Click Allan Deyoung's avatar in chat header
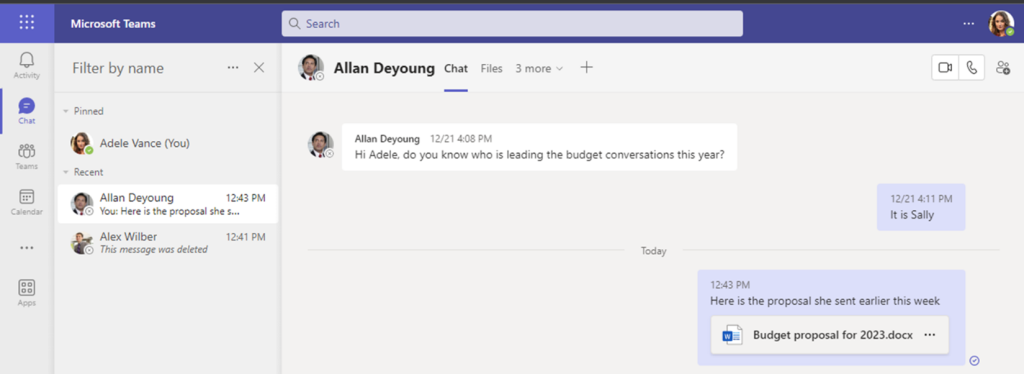The image size is (1024, 374). pyautogui.click(x=311, y=67)
